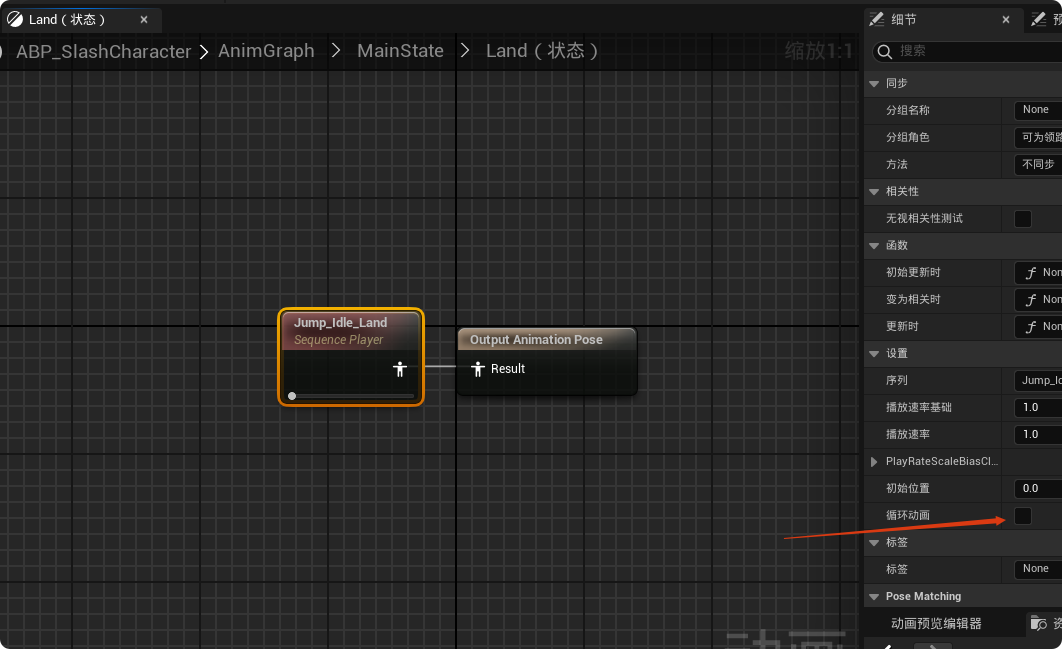Image resolution: width=1062 pixels, height=649 pixels.
Task: Collapse the 相关性 section
Action: (x=874, y=192)
